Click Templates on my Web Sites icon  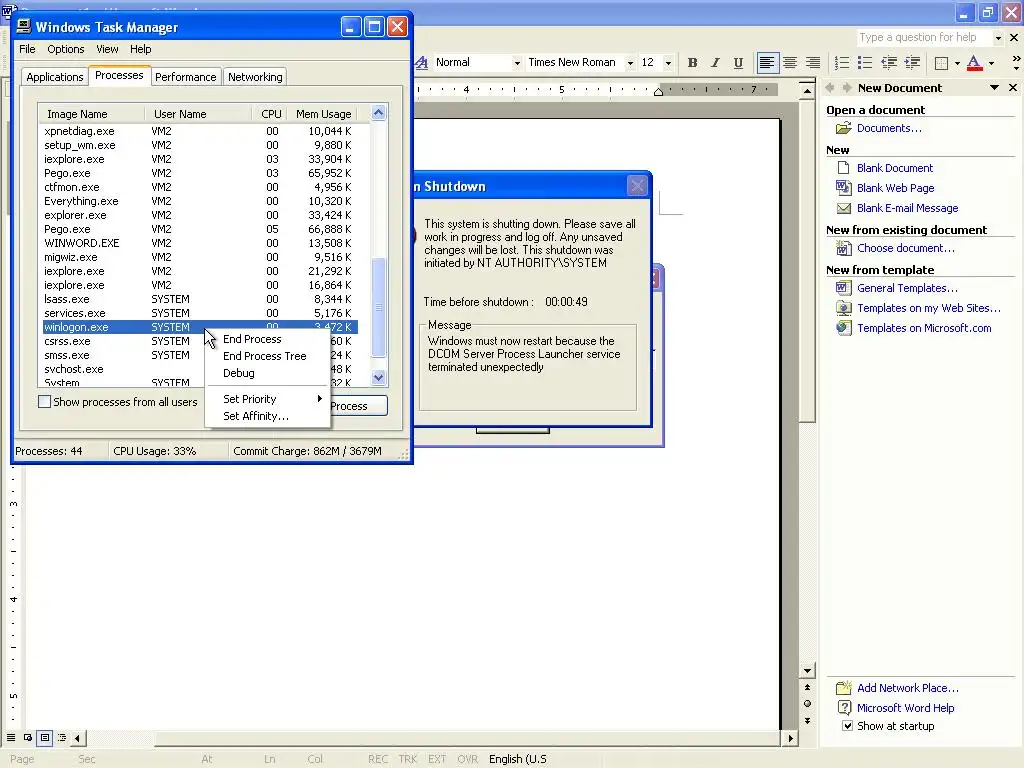[844, 308]
